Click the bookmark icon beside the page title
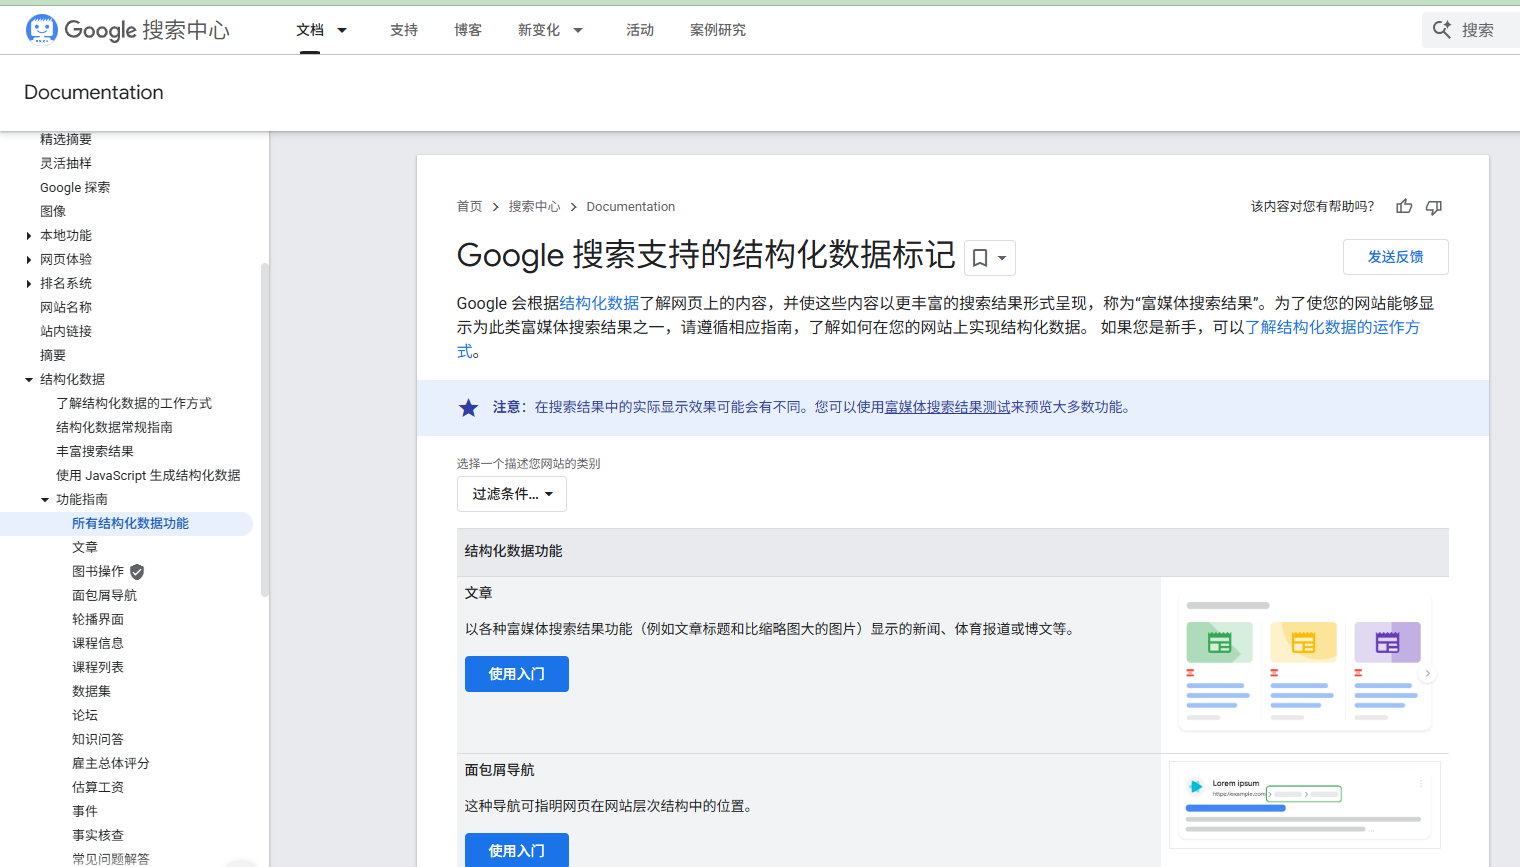This screenshot has height=867, width=1520. (981, 257)
